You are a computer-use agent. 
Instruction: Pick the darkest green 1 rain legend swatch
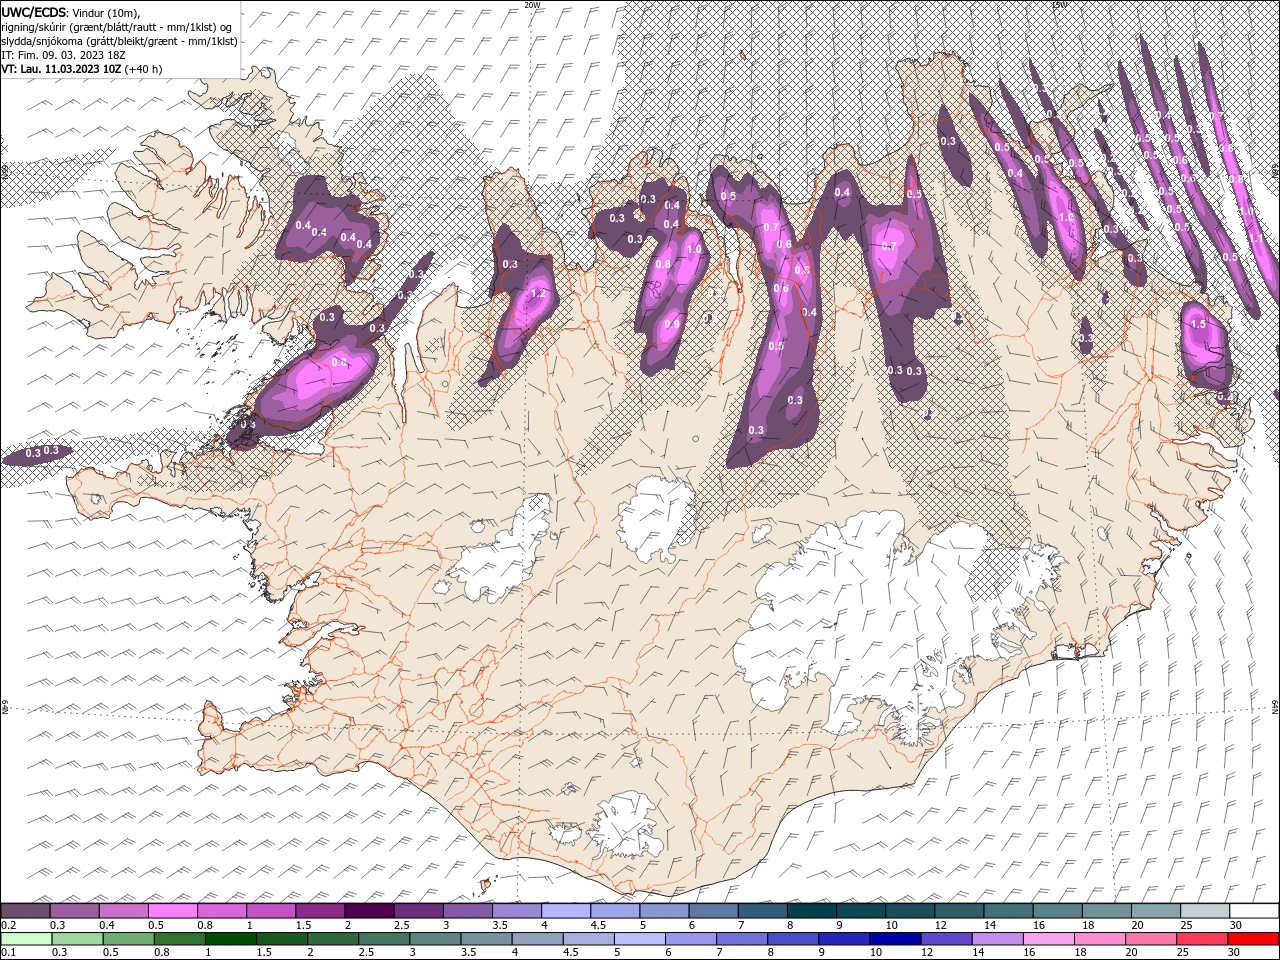pos(230,939)
